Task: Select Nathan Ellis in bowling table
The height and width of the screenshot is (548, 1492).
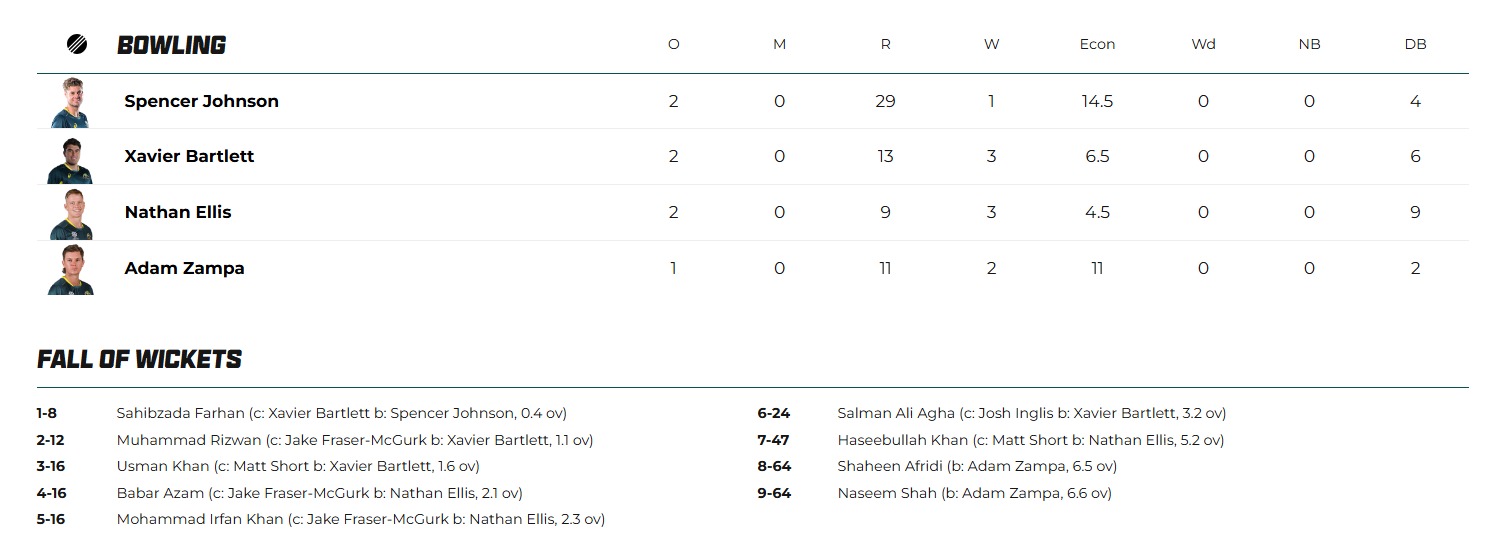Action: pyautogui.click(x=178, y=212)
